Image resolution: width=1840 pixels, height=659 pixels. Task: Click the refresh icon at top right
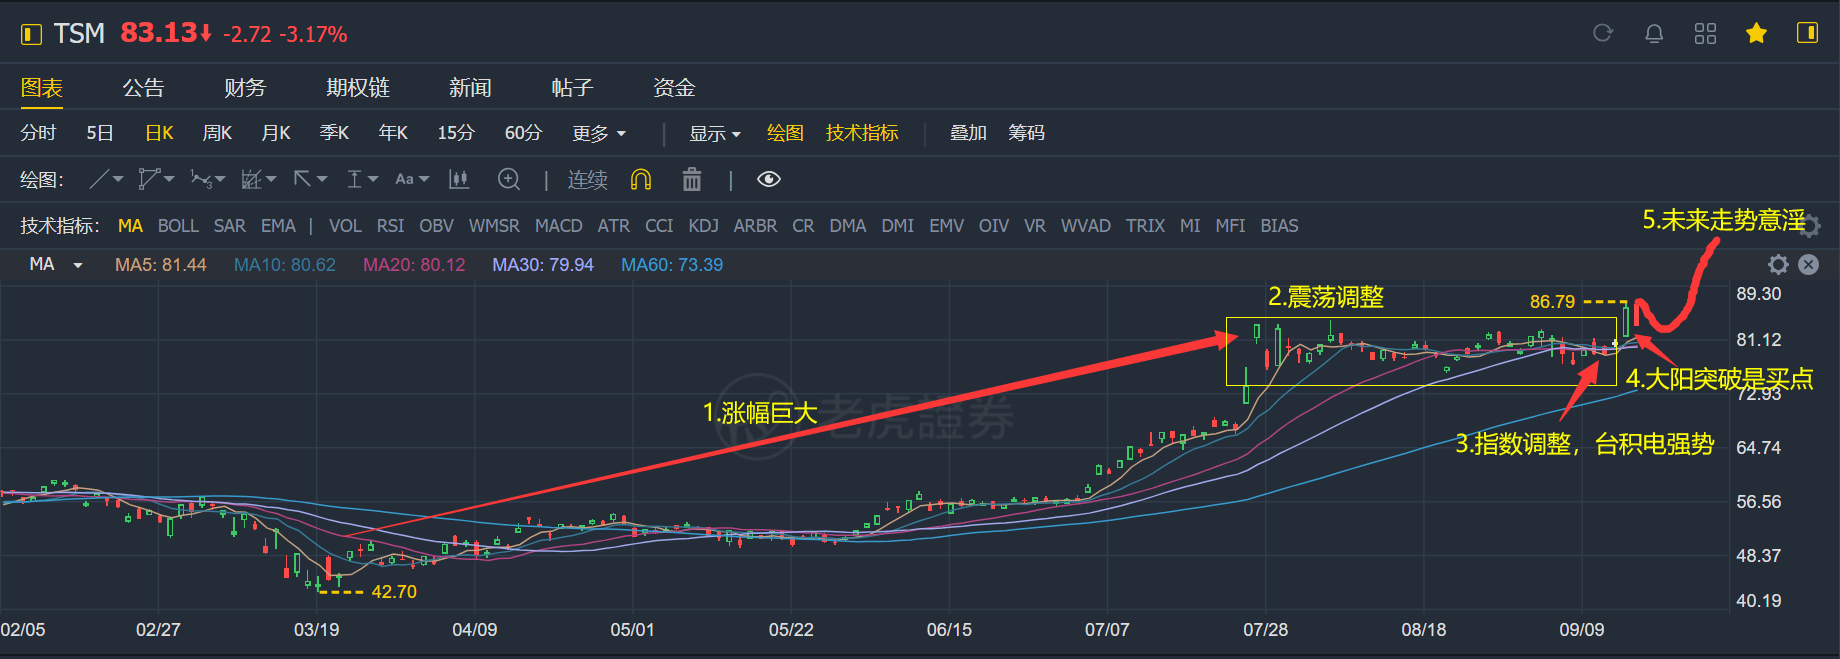pyautogui.click(x=1603, y=33)
